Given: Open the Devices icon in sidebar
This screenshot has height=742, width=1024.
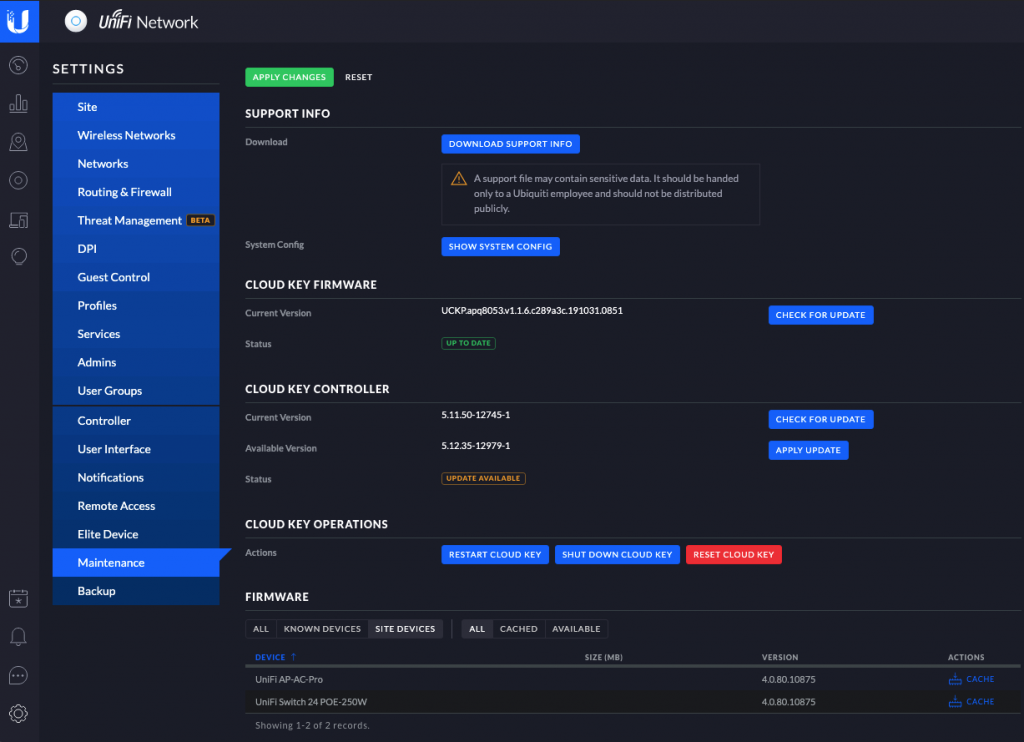Looking at the screenshot, I should tap(18, 181).
